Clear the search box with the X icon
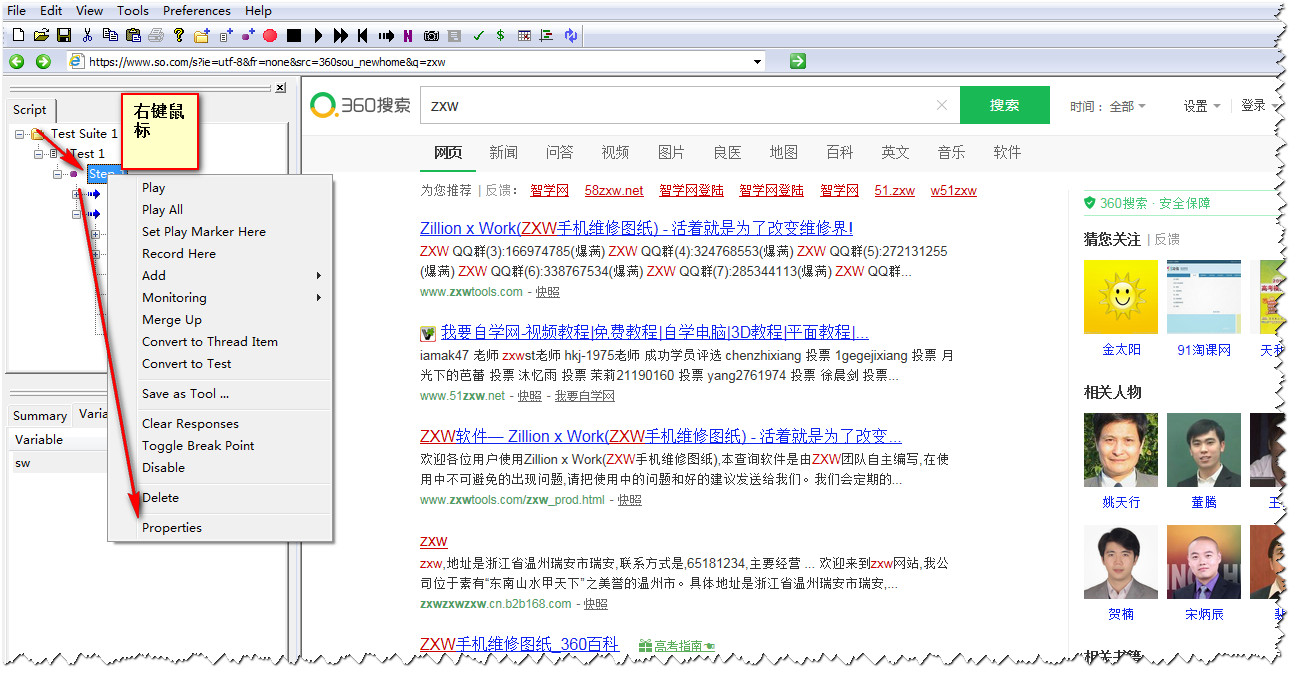 click(x=941, y=105)
